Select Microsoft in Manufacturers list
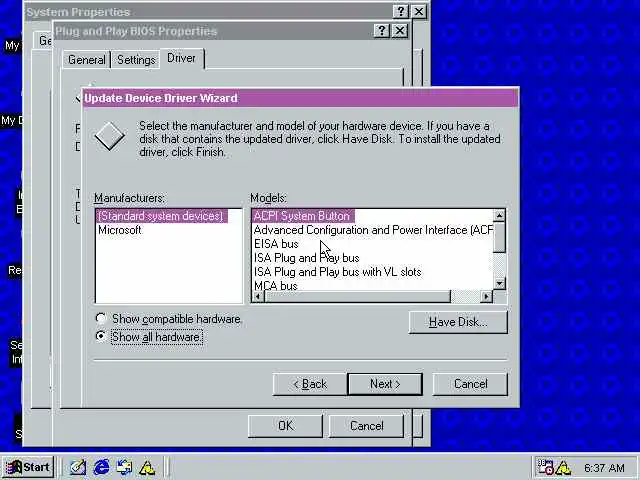 [x=120, y=230]
